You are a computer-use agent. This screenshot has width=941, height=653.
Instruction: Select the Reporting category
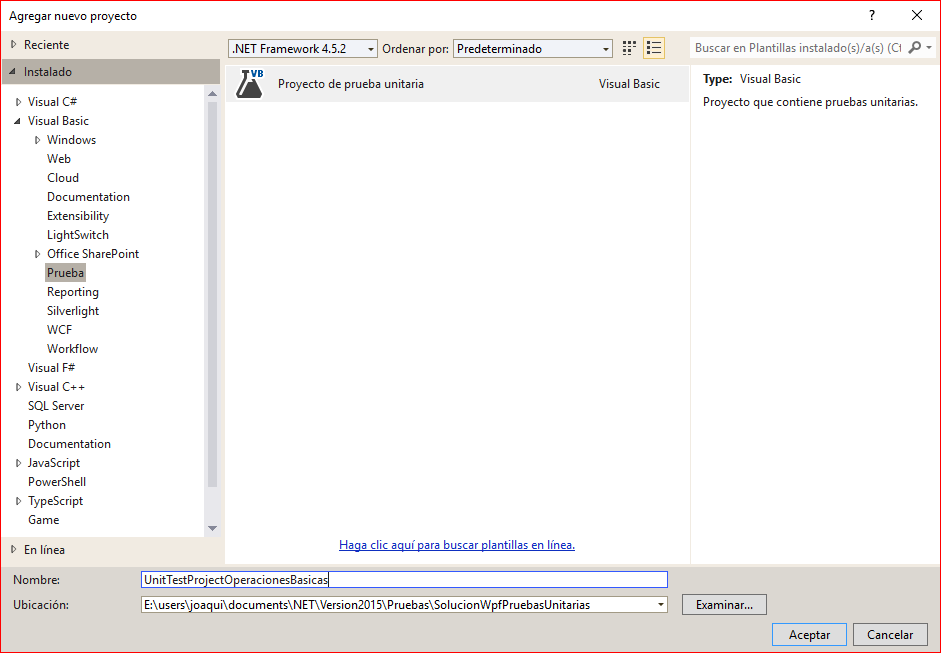(73, 292)
